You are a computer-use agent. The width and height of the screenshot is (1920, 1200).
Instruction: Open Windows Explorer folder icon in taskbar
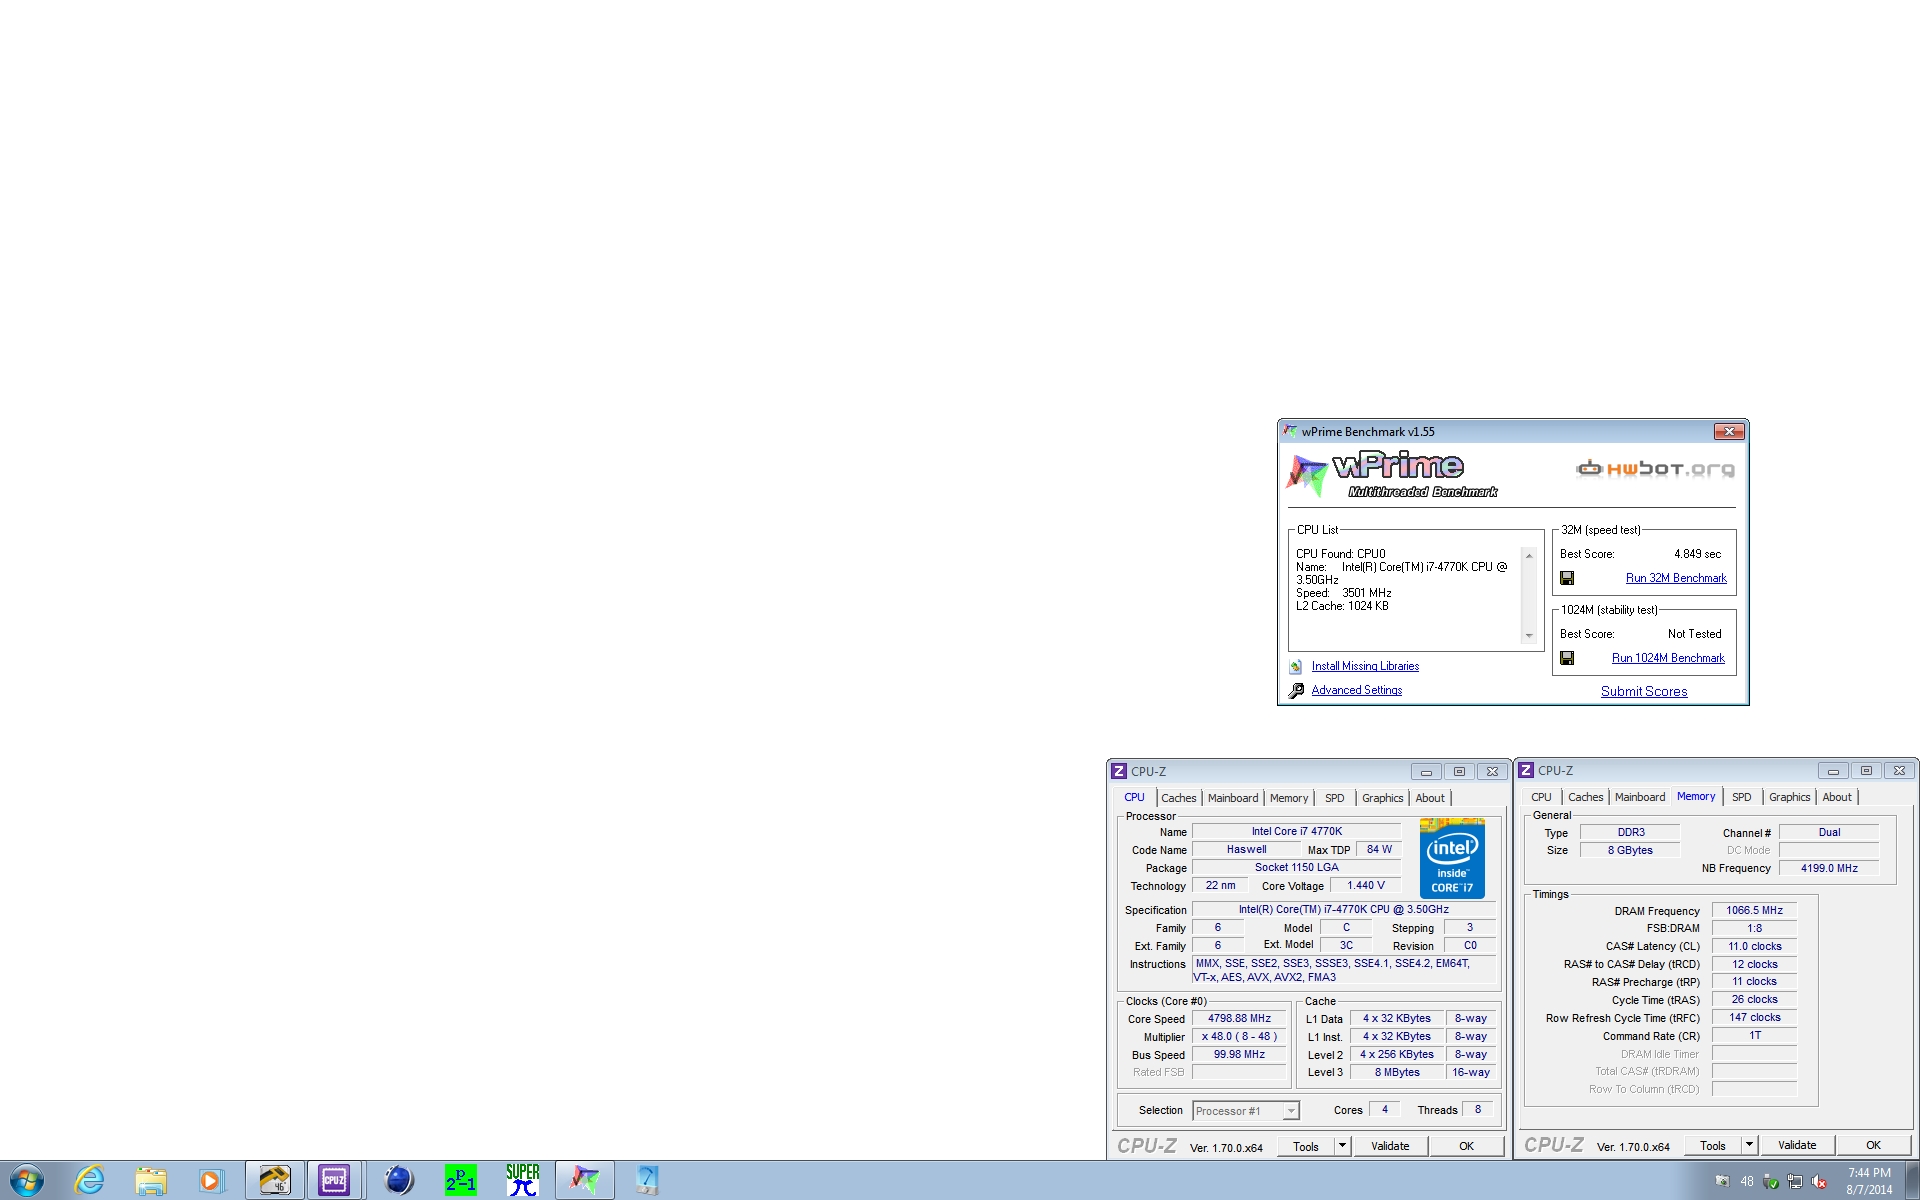(x=150, y=1181)
